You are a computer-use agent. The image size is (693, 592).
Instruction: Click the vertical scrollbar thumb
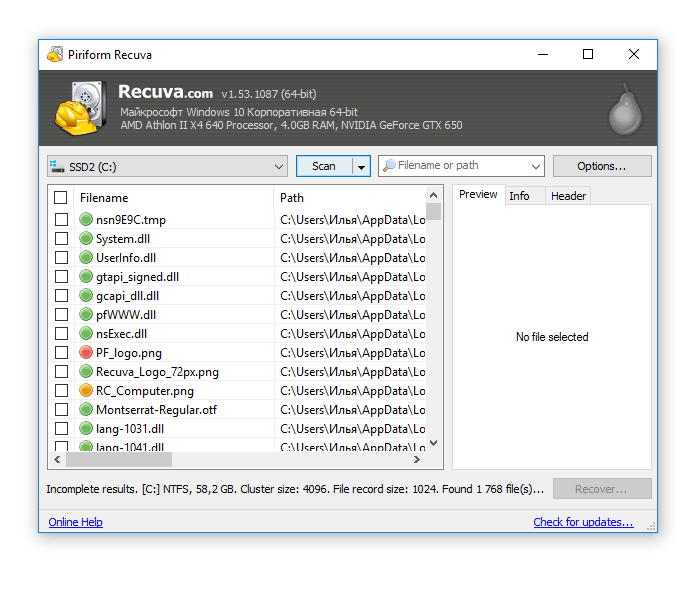click(x=434, y=211)
